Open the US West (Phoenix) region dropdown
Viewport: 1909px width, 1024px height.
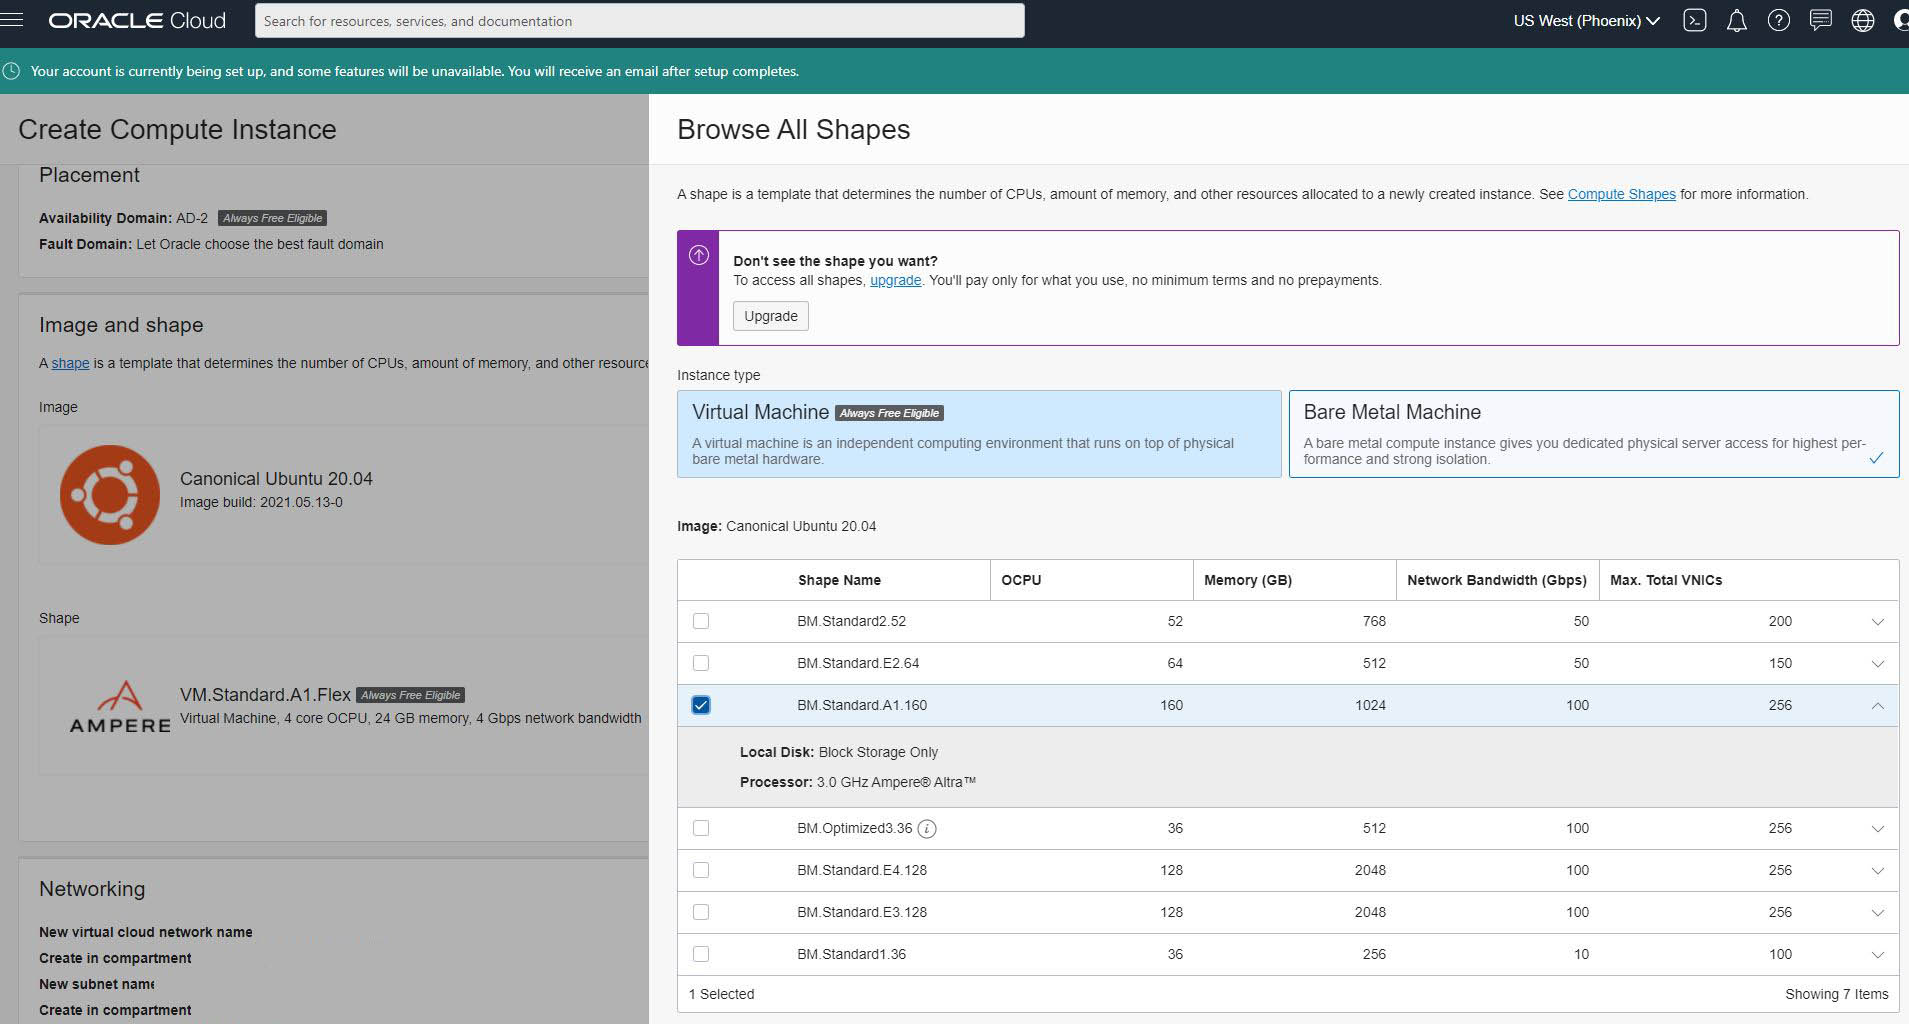click(x=1586, y=21)
